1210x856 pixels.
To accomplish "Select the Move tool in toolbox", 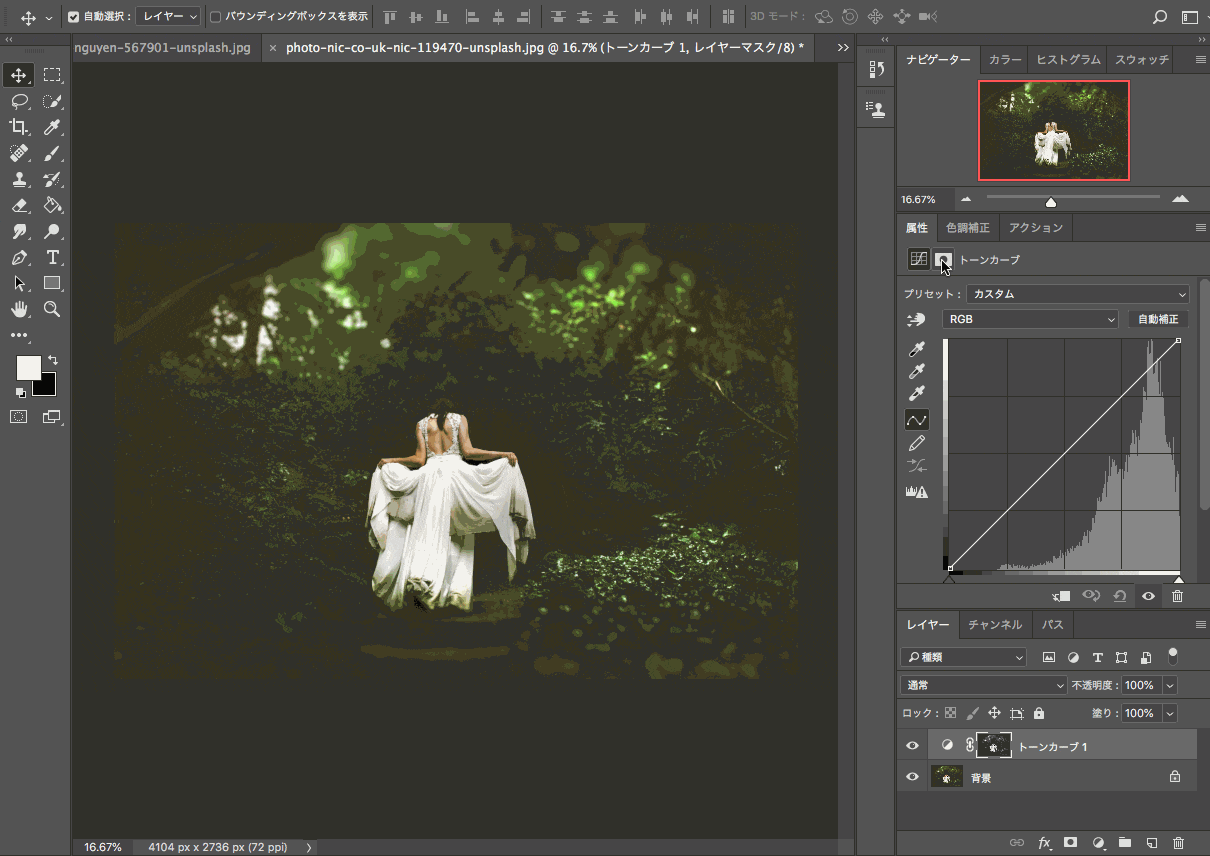I will point(18,75).
